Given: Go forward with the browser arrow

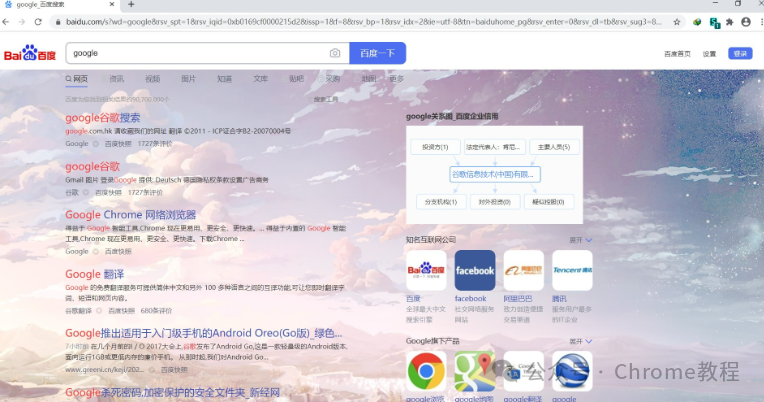Looking at the screenshot, I should point(21,21).
